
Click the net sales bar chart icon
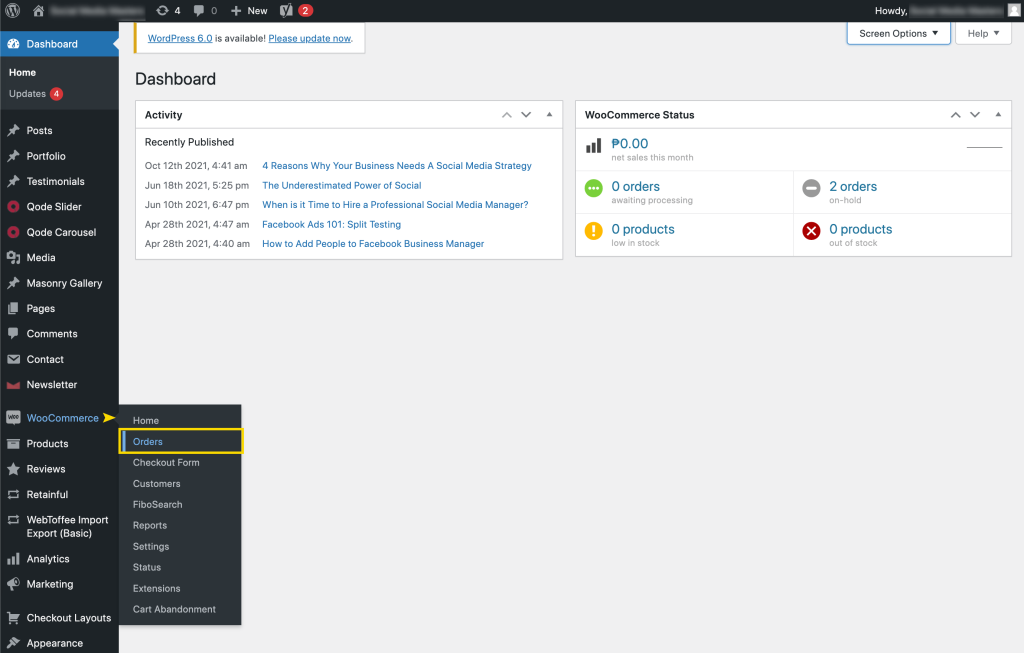click(x=594, y=148)
